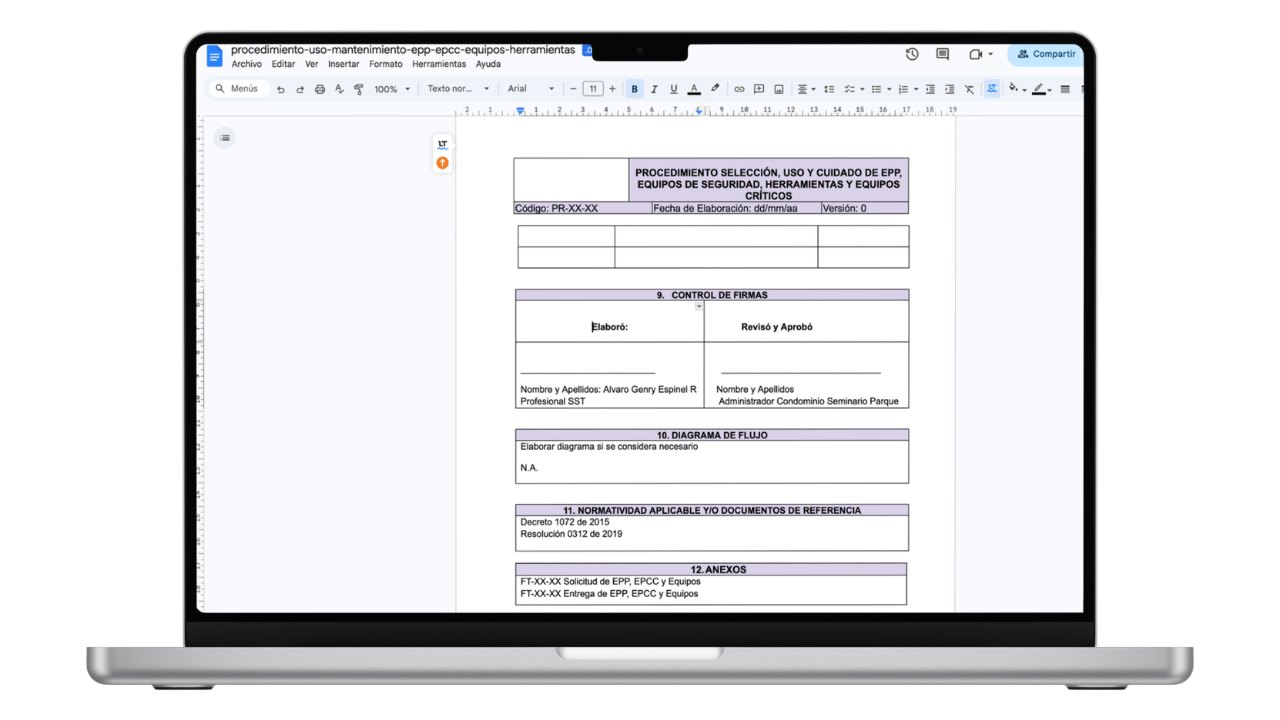Click the insert image icon

pos(779,89)
